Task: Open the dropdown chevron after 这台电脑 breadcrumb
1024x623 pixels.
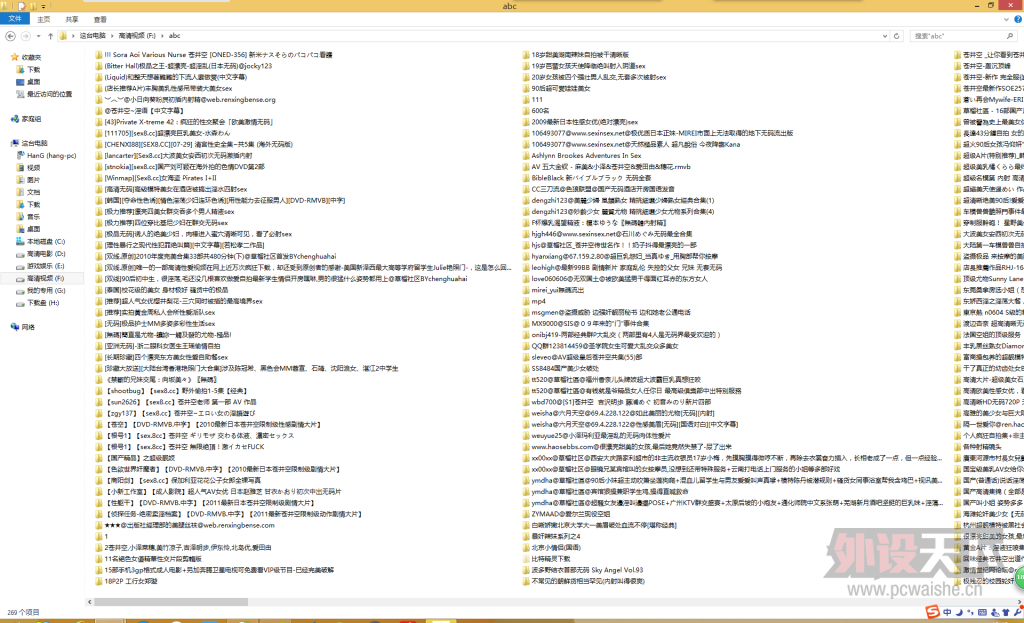Action: (x=112, y=36)
